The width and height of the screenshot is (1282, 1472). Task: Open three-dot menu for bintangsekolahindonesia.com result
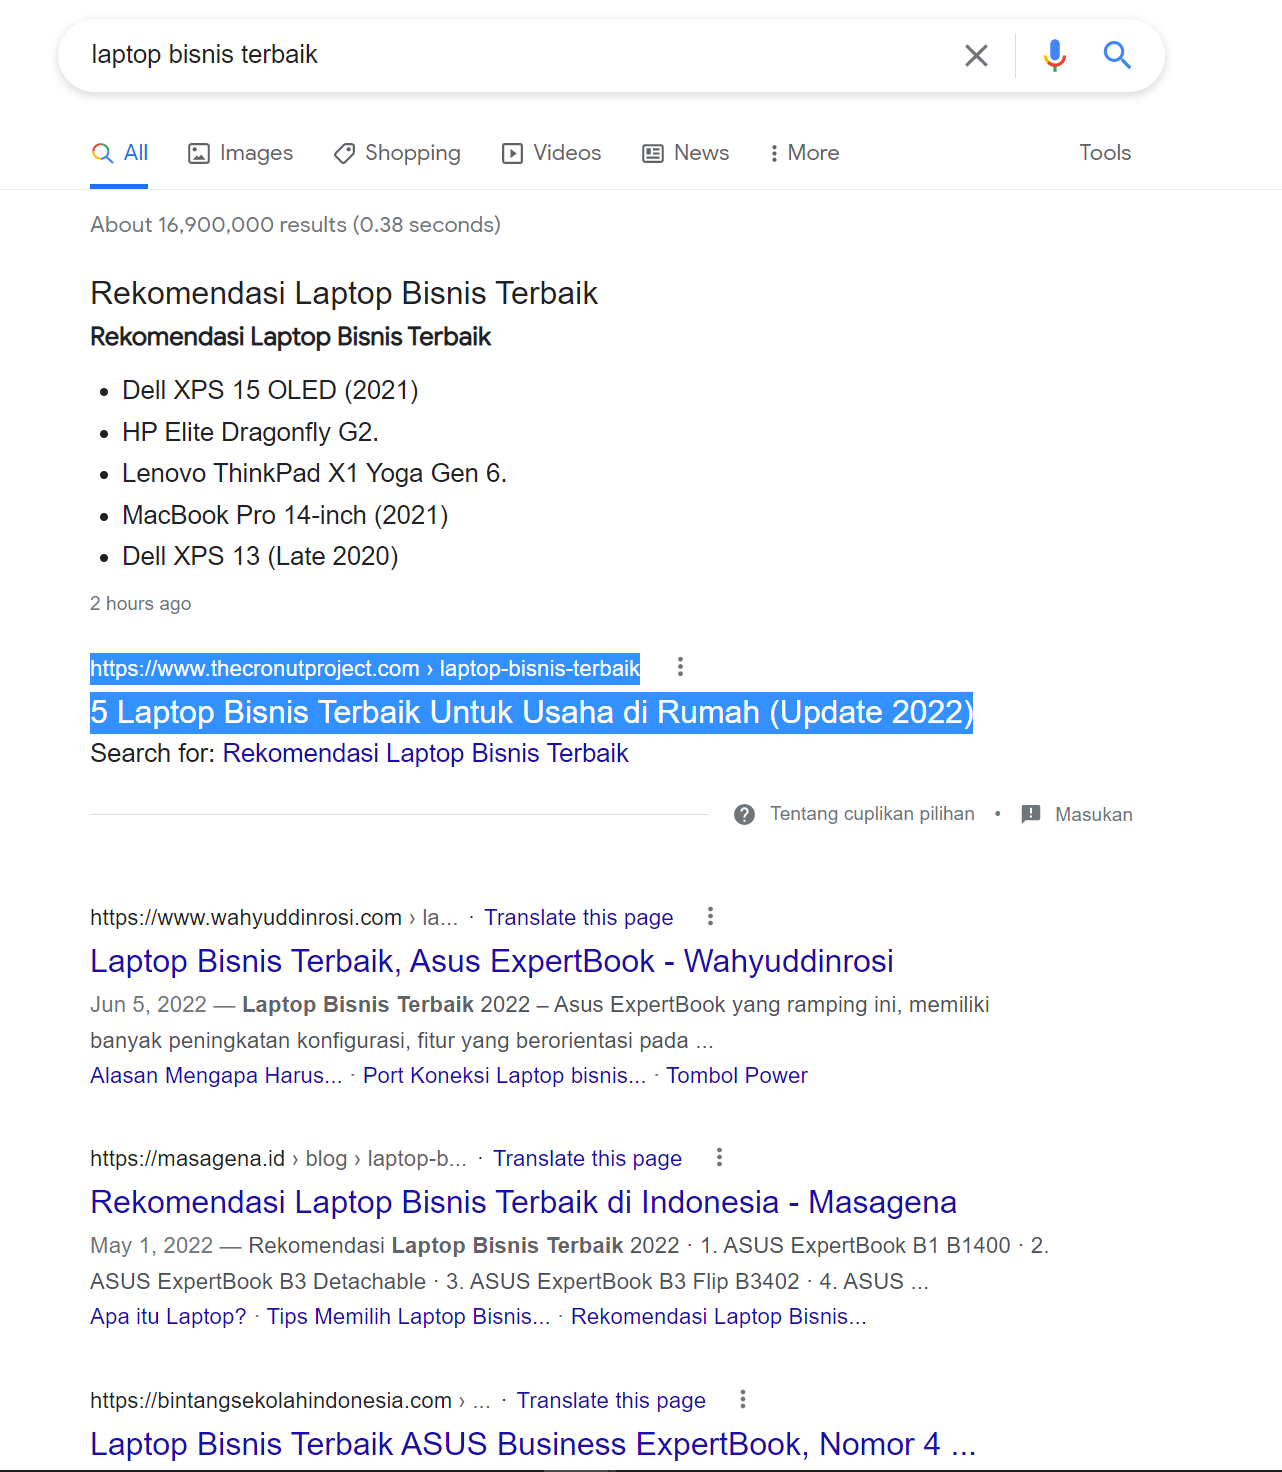tap(742, 1399)
